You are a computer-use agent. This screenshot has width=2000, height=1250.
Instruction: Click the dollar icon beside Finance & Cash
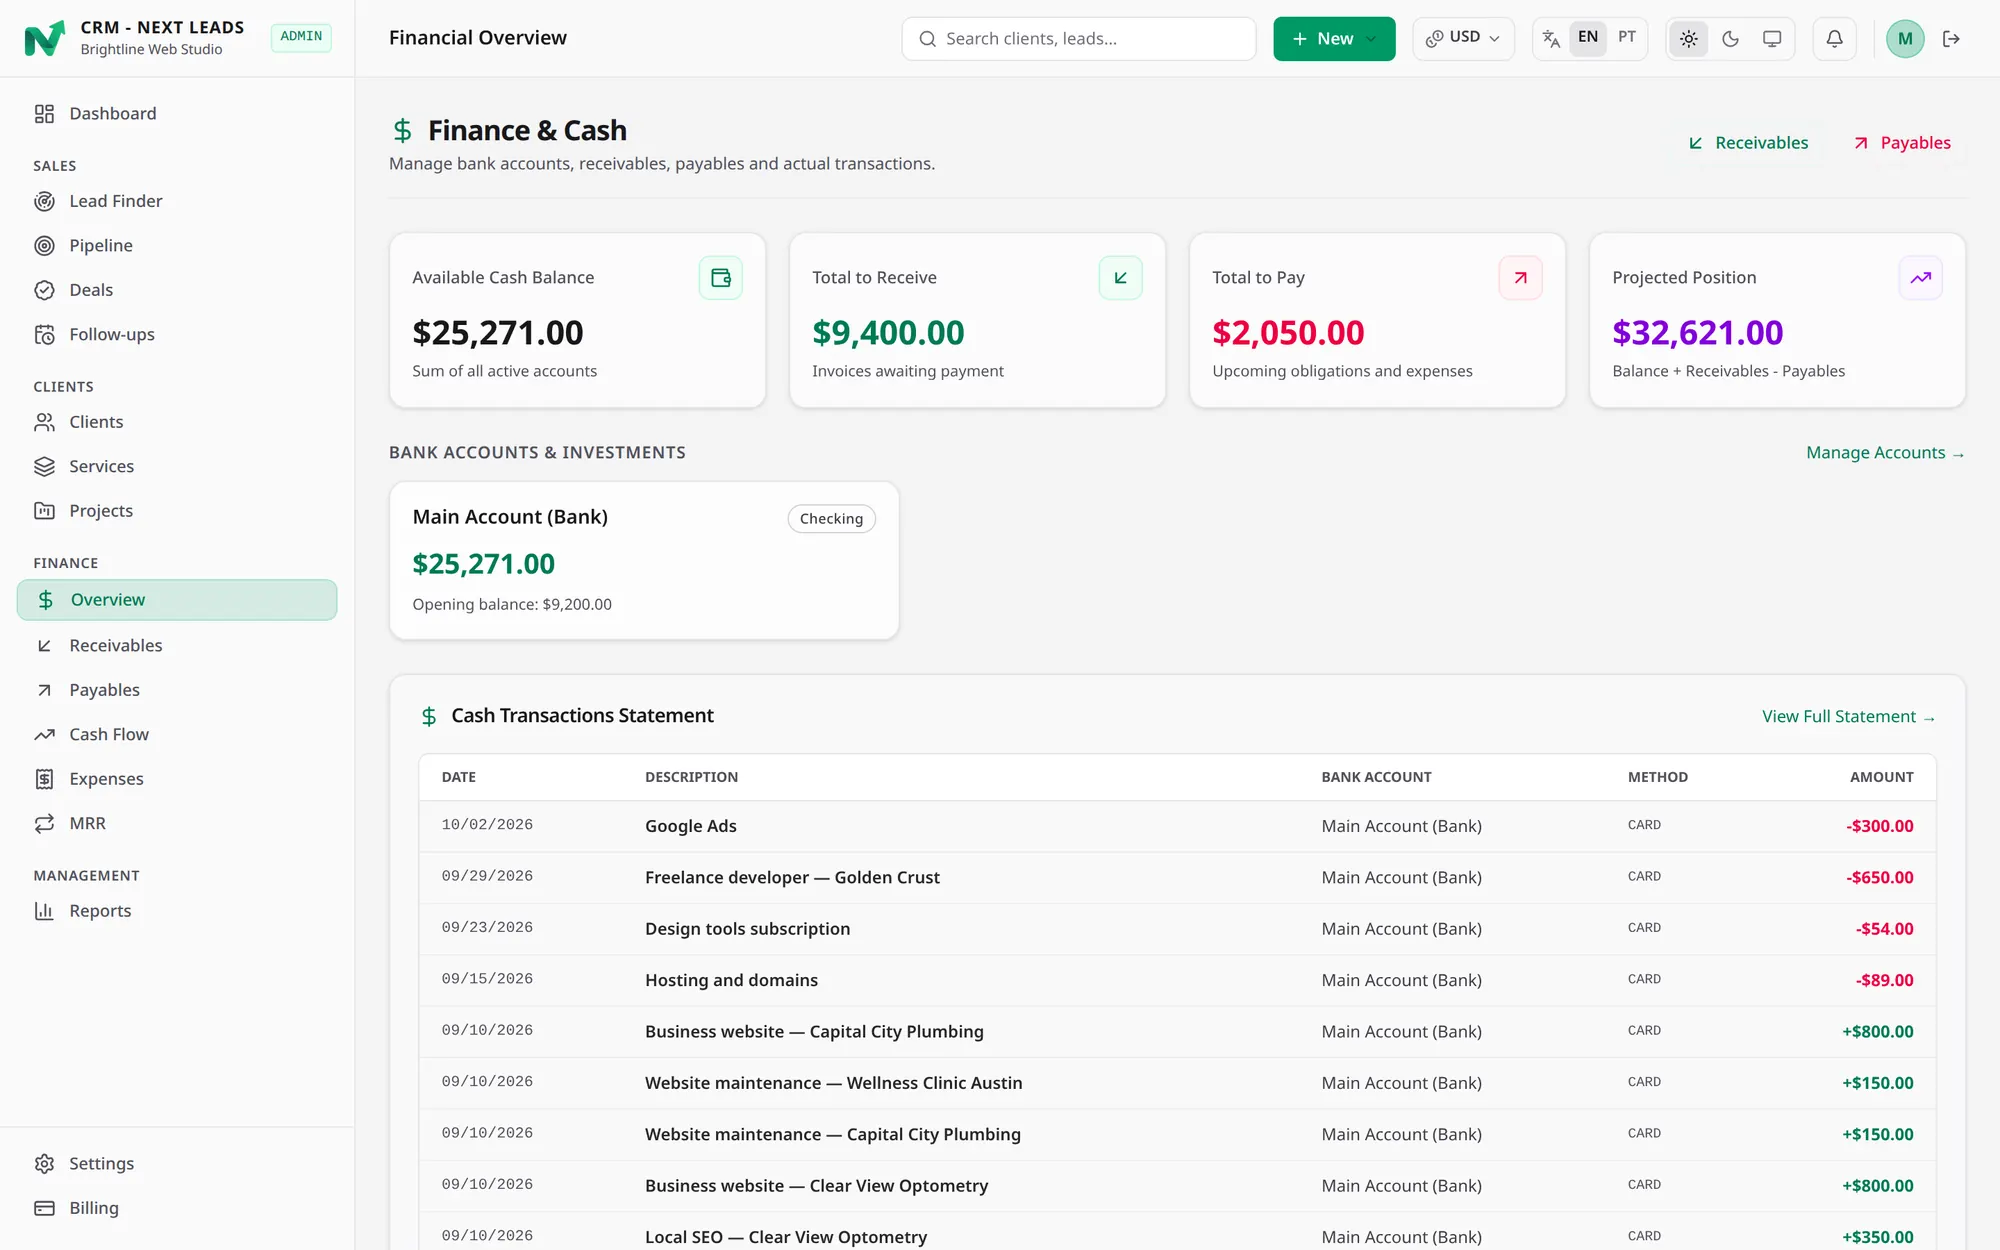(x=402, y=130)
